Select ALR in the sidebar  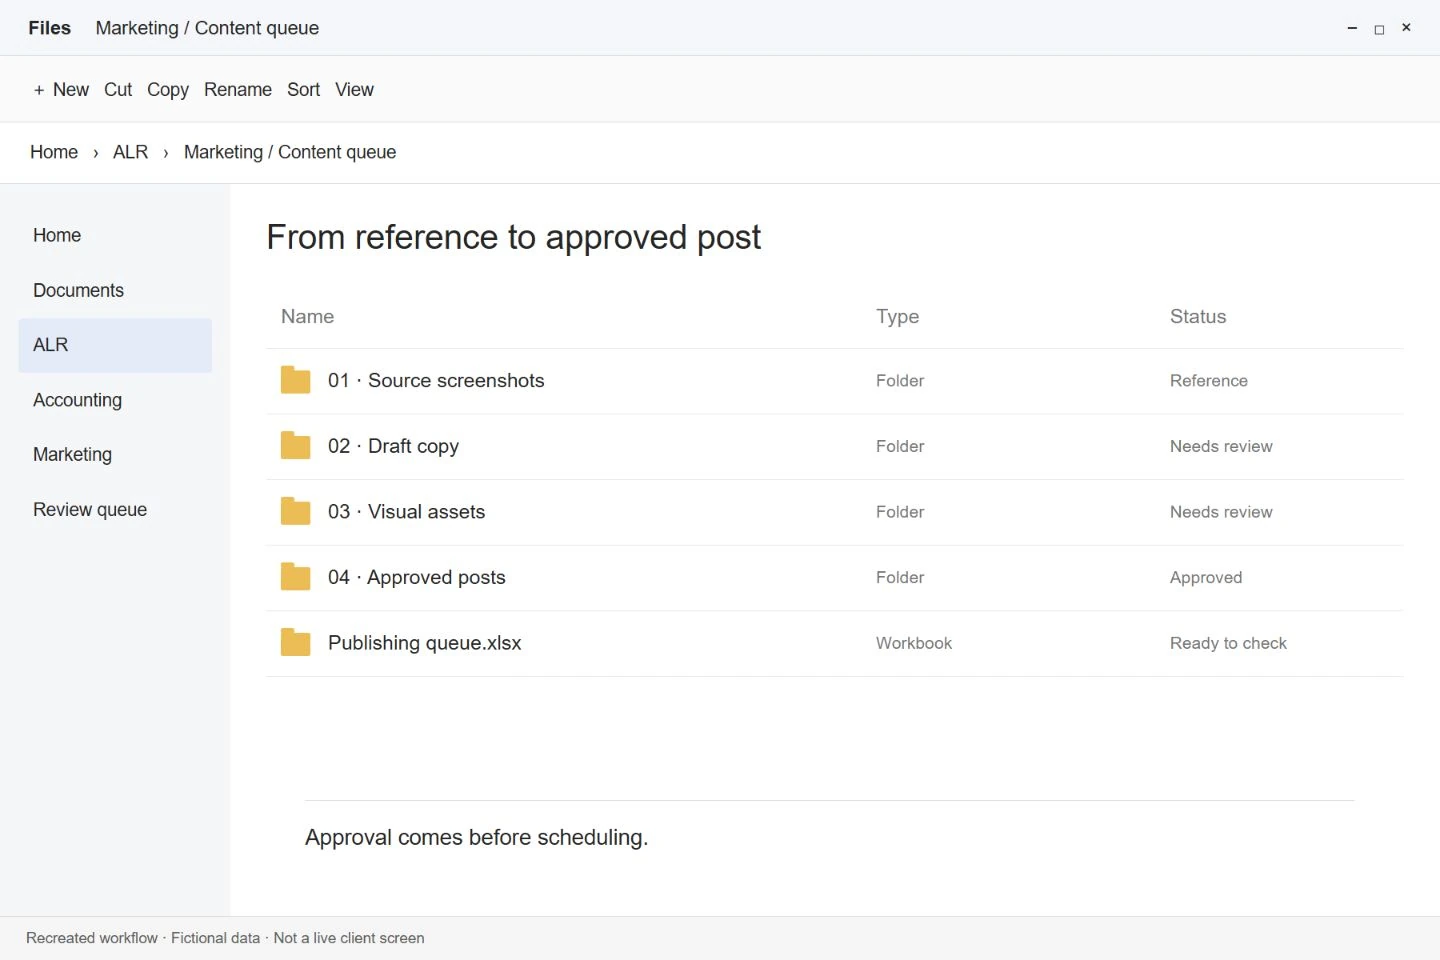115,345
